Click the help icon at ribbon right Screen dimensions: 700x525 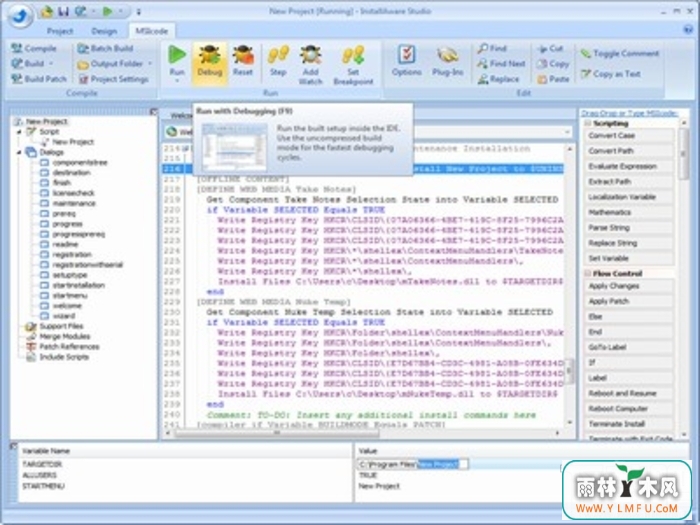[x=688, y=29]
